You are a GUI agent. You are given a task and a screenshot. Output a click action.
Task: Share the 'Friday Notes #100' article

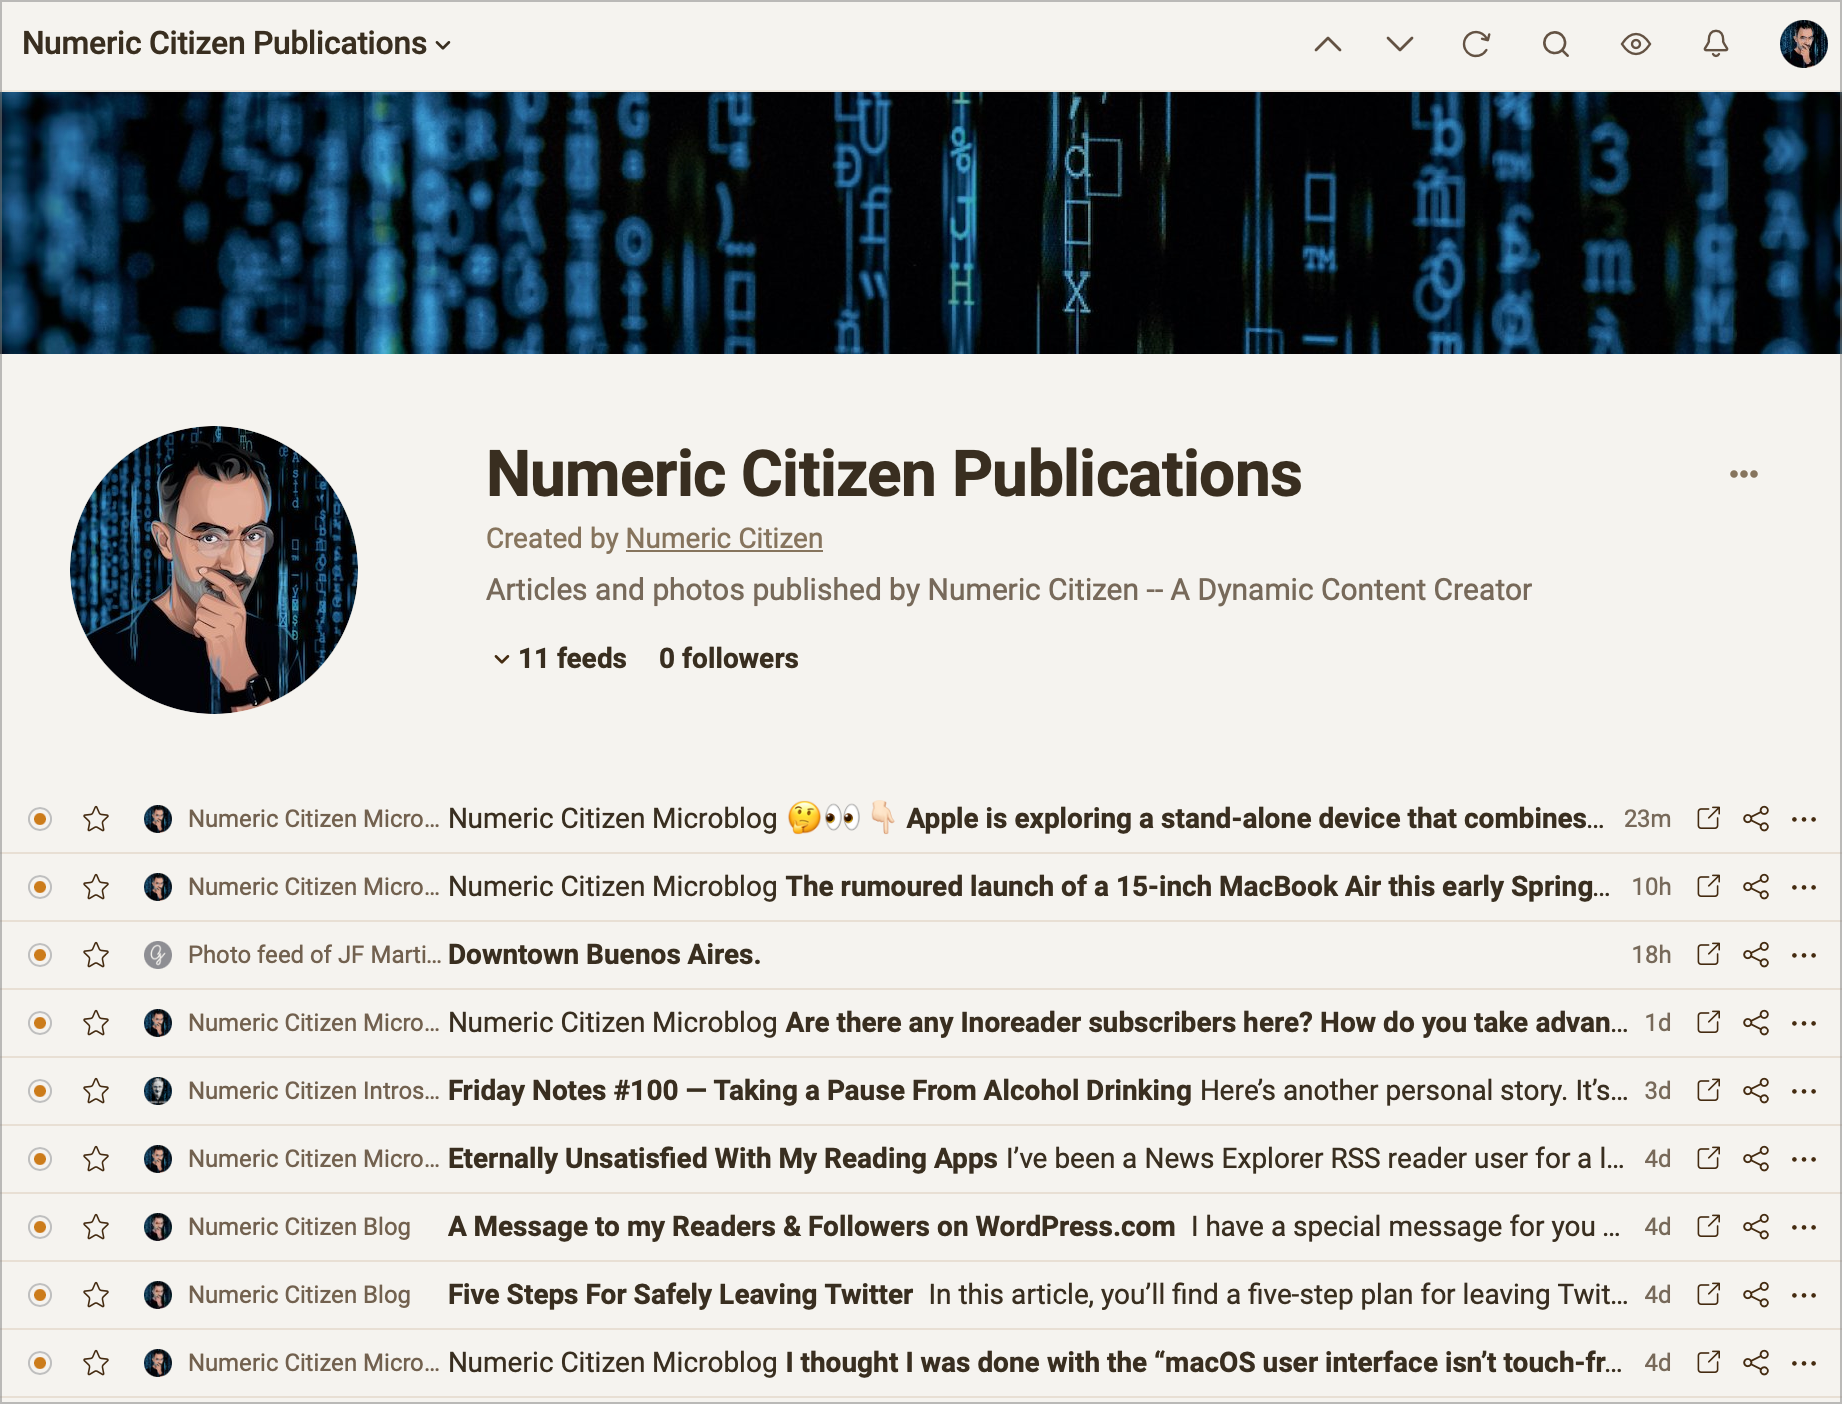[x=1754, y=1090]
